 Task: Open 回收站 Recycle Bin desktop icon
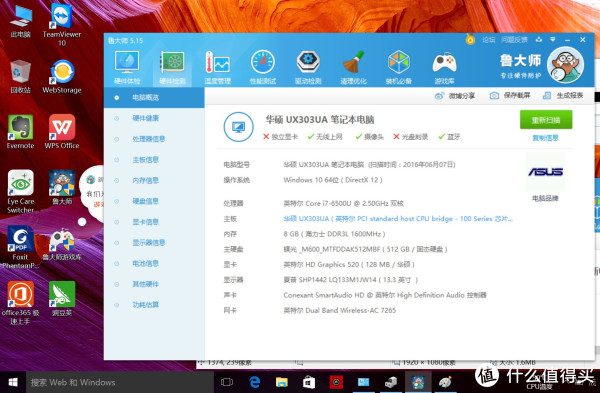pos(21,77)
